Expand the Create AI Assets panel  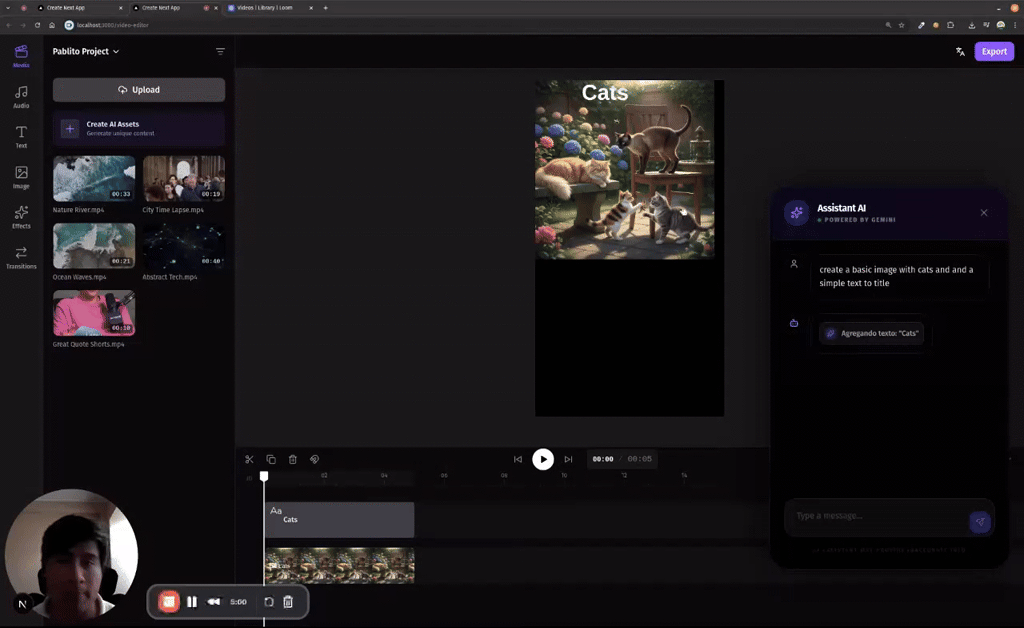coord(139,128)
